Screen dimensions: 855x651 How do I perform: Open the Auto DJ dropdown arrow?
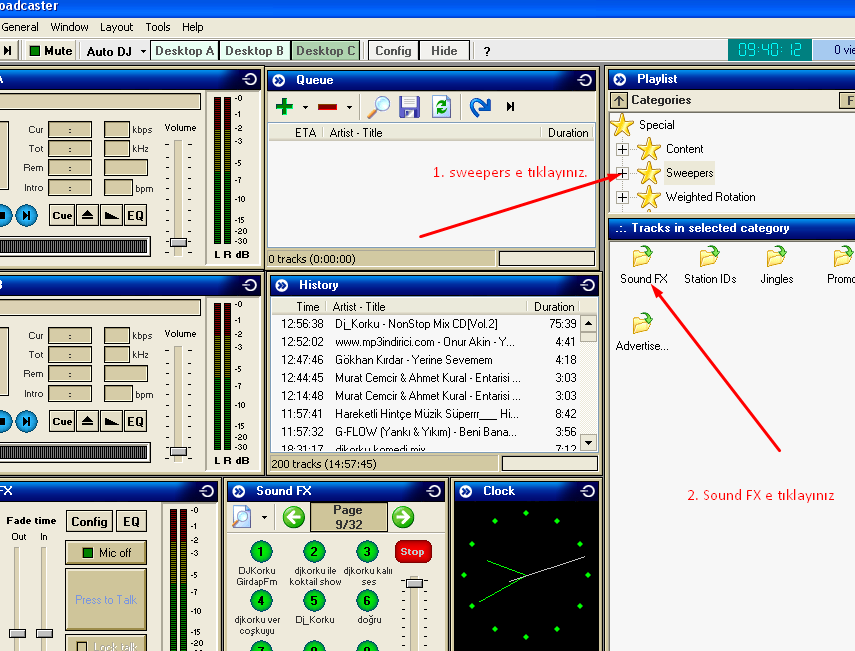point(143,51)
